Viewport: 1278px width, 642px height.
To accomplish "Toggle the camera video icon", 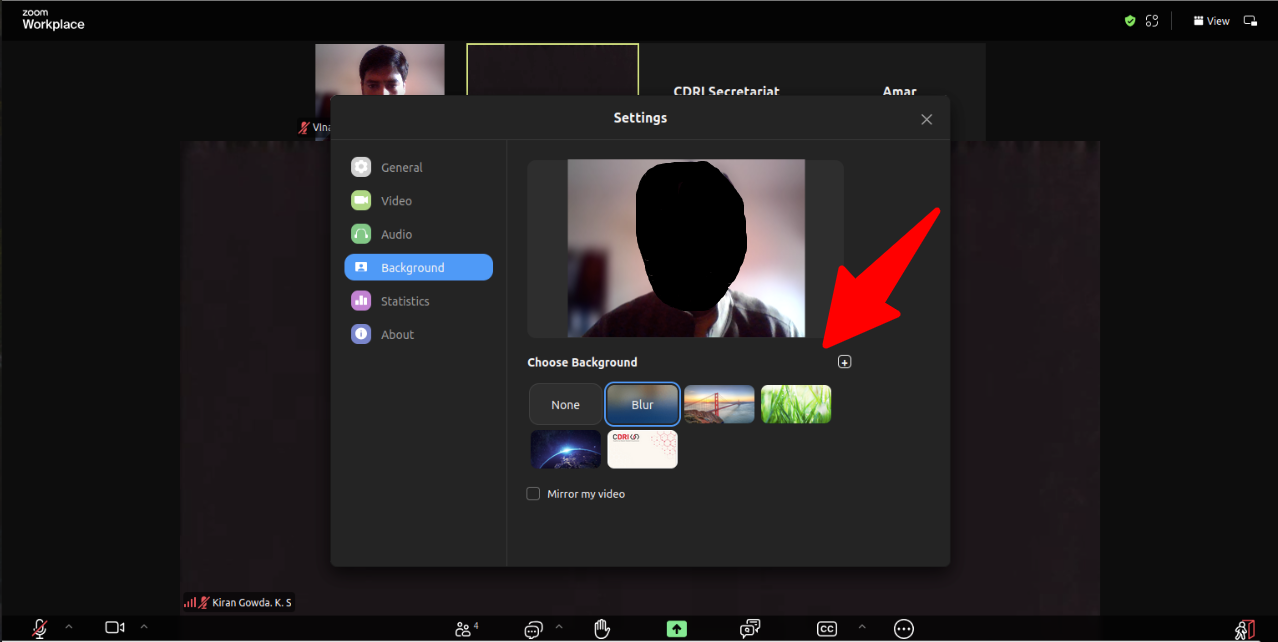I will (x=115, y=627).
